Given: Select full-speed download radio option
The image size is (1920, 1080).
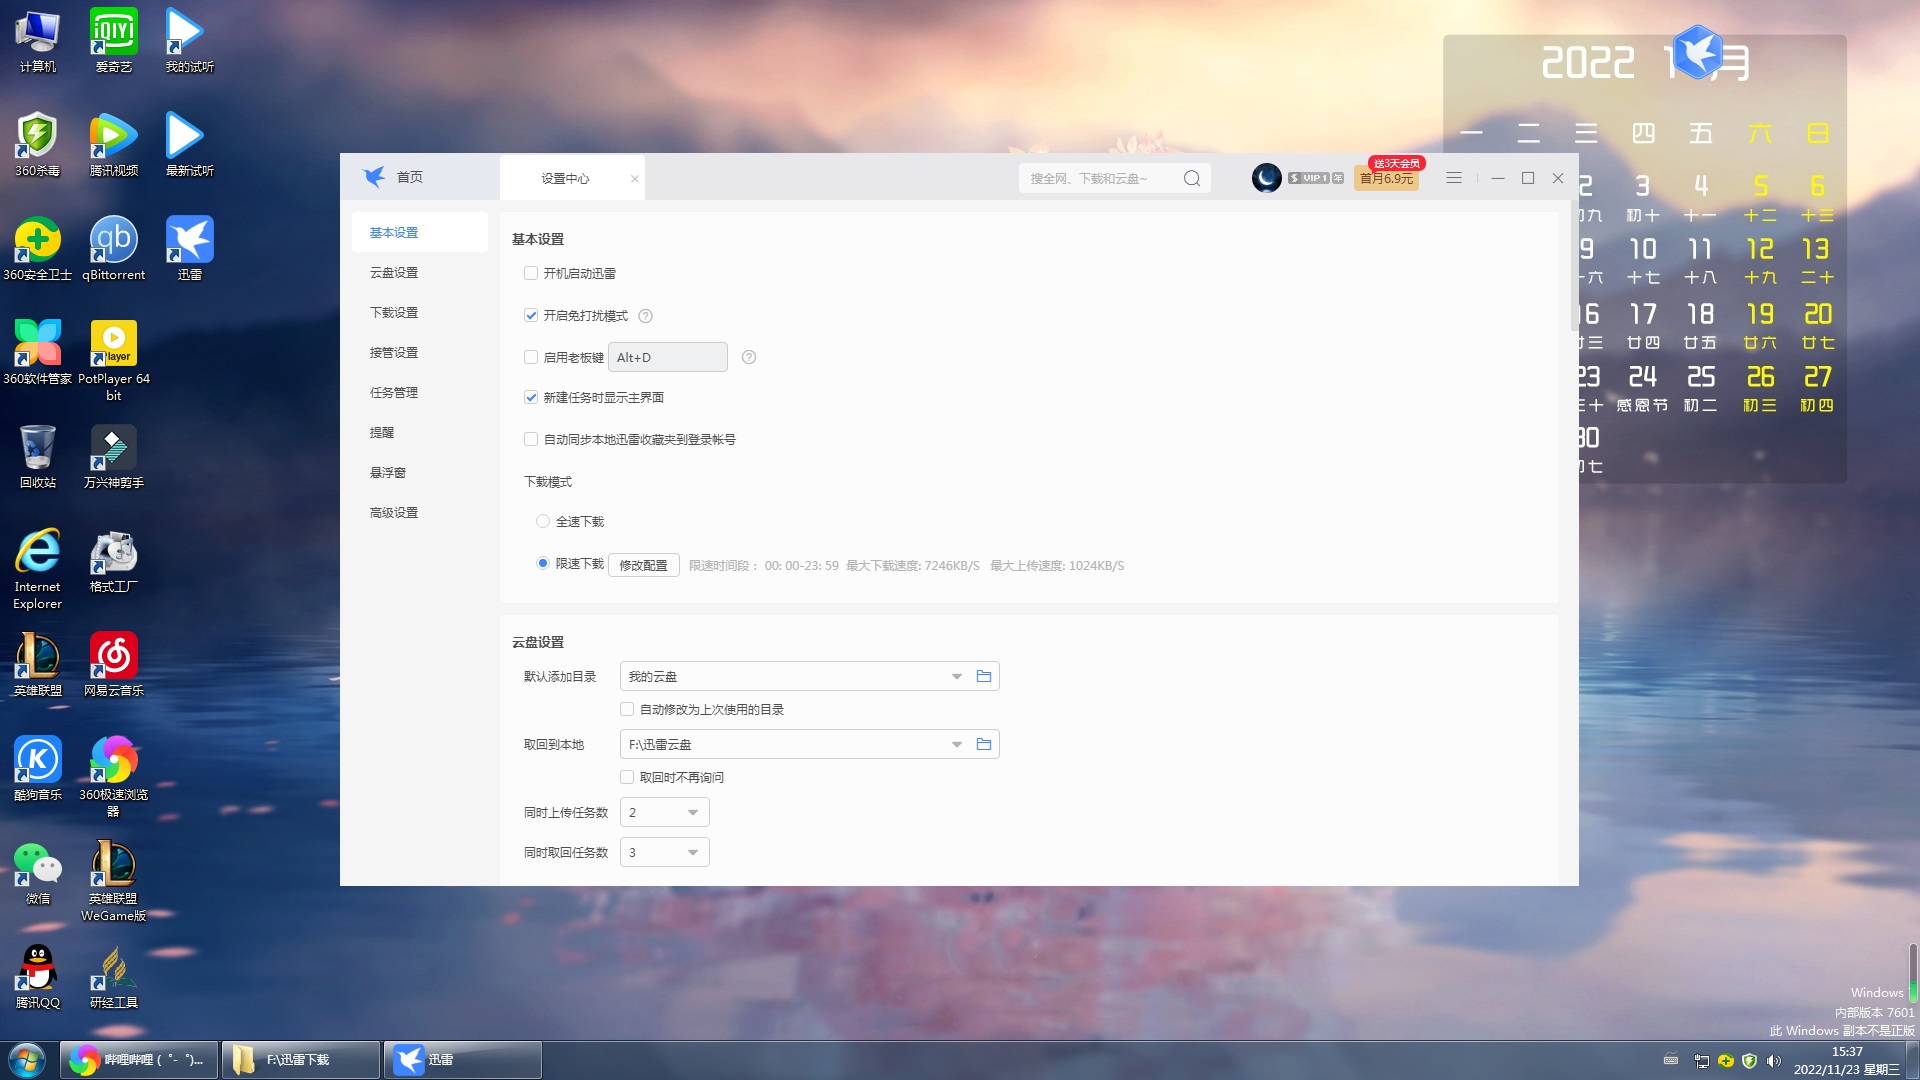Looking at the screenshot, I should [543, 522].
